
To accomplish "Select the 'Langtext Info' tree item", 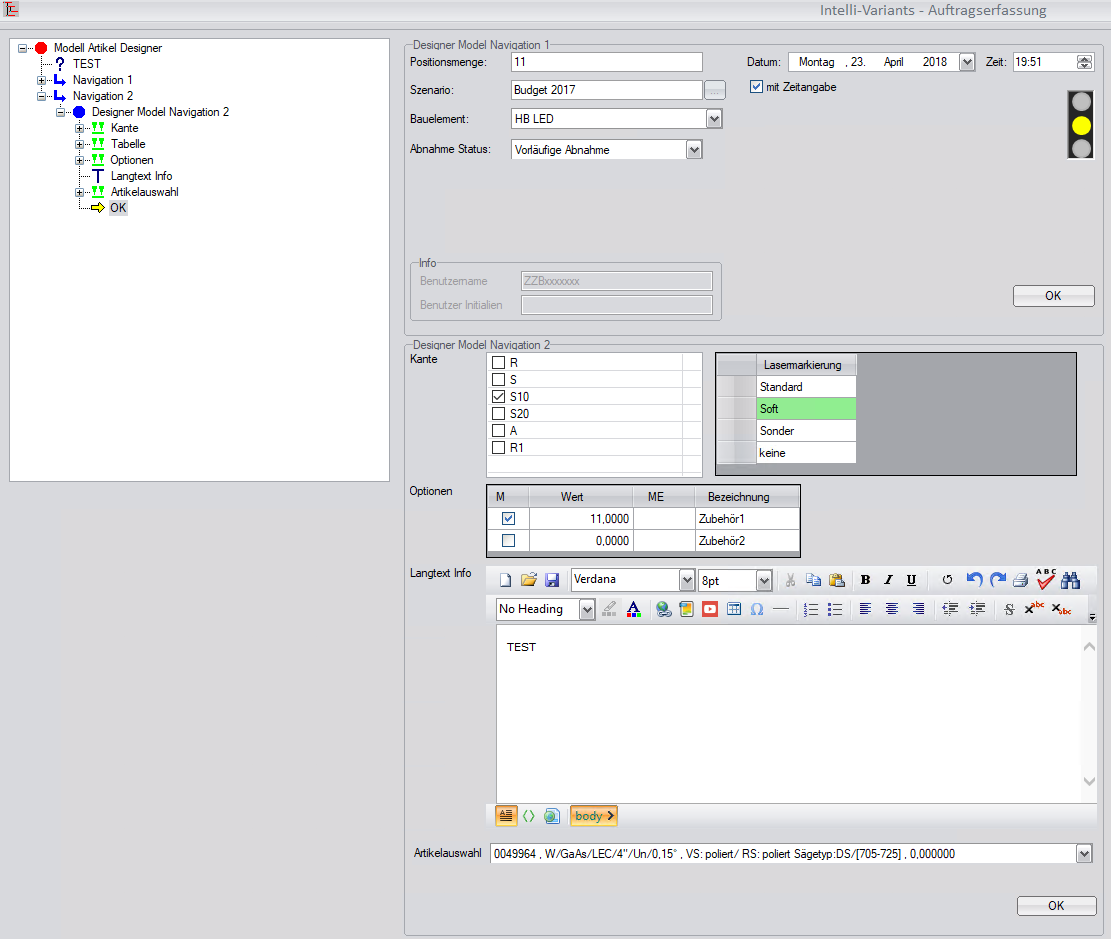I will (x=142, y=176).
